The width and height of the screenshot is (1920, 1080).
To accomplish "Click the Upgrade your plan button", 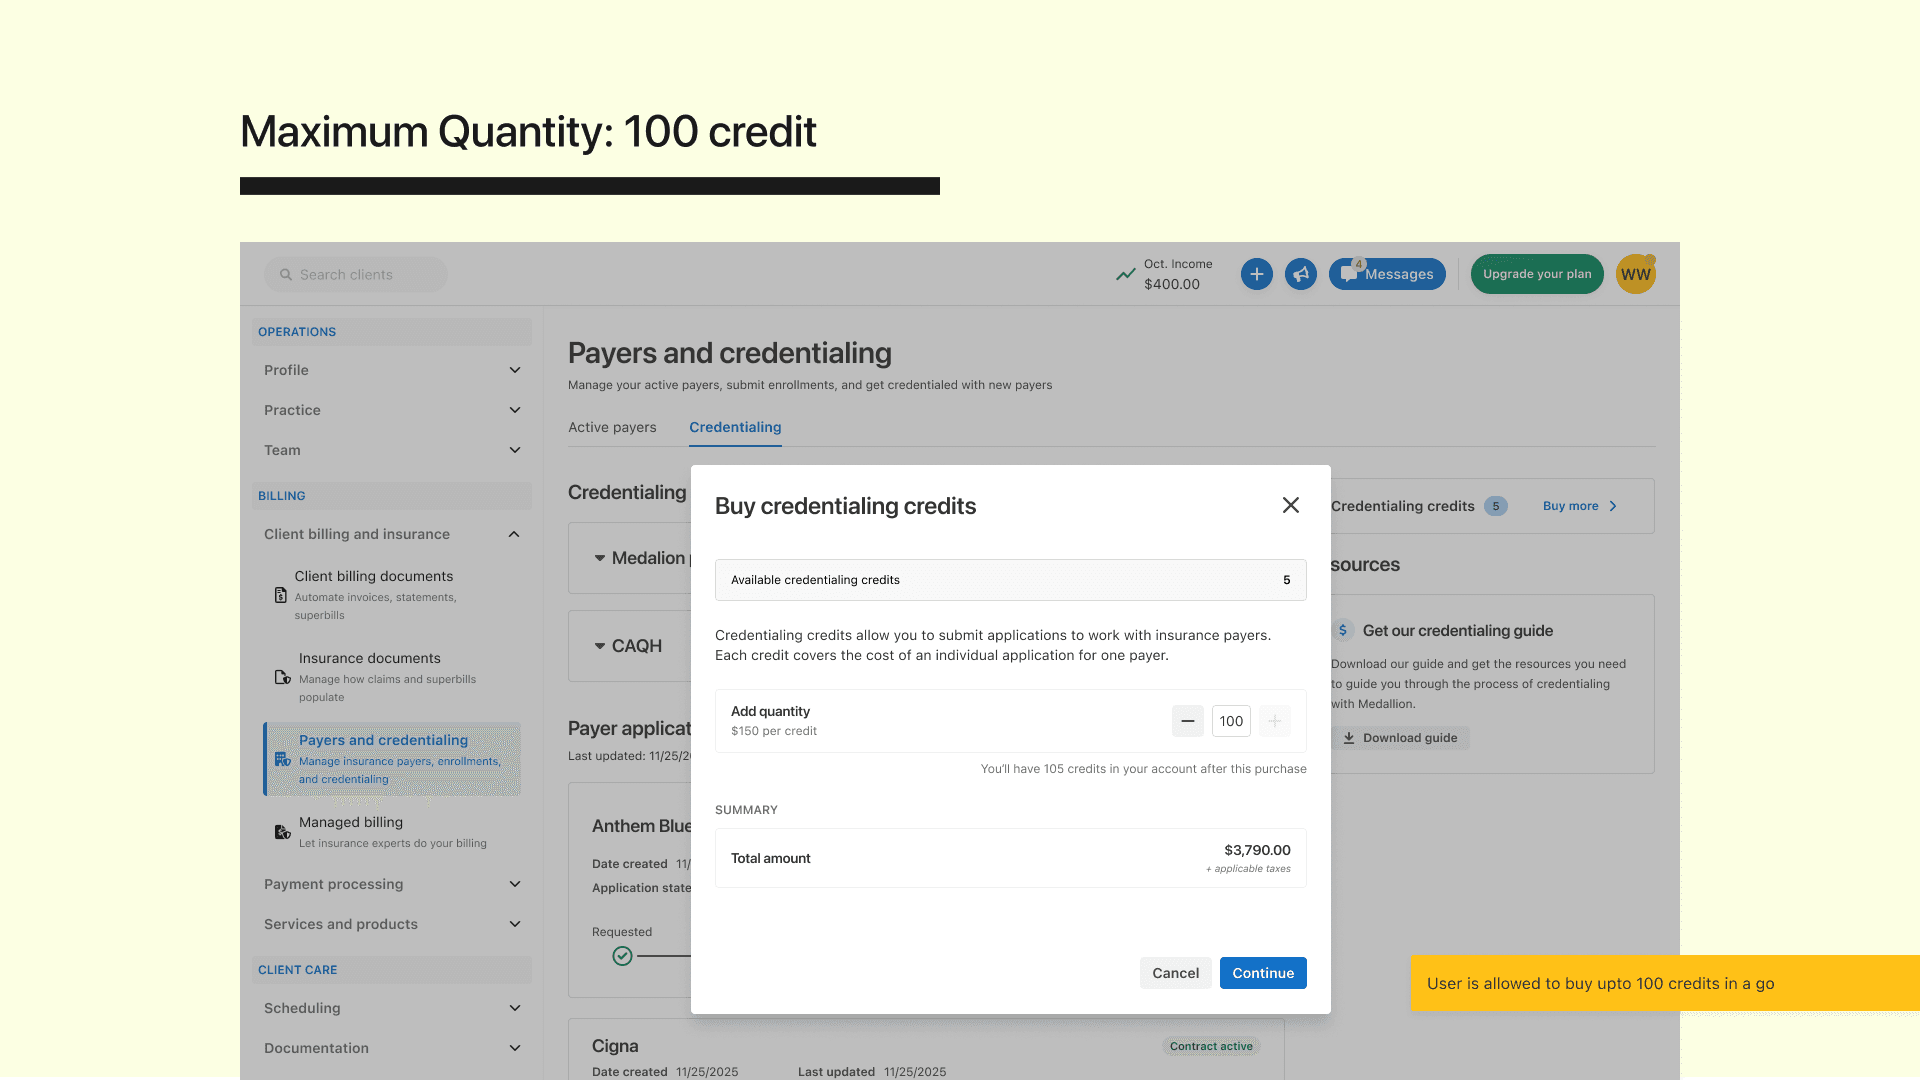I will coord(1537,274).
